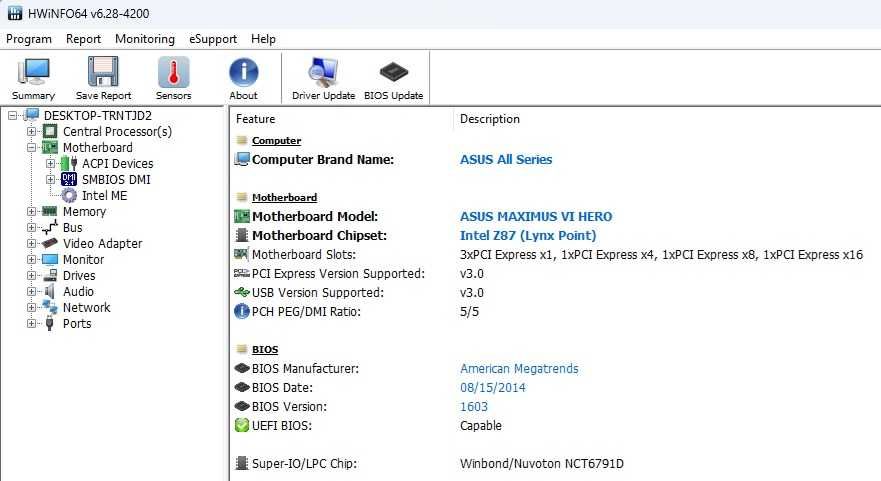
Task: Click the American Megatrends link
Action: (519, 369)
